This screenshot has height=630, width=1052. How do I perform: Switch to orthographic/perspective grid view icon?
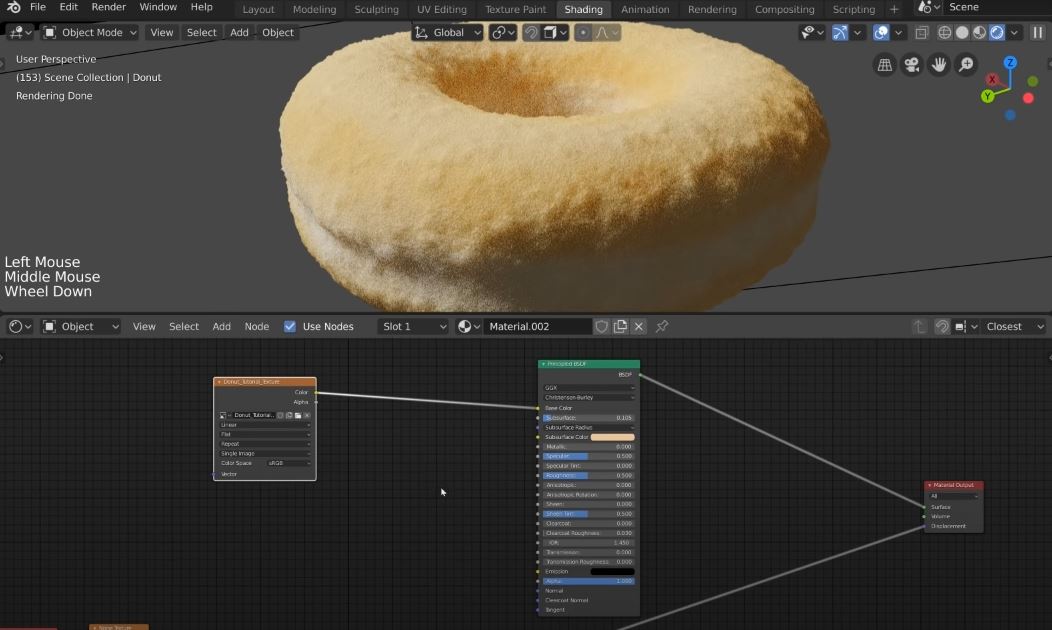[885, 64]
